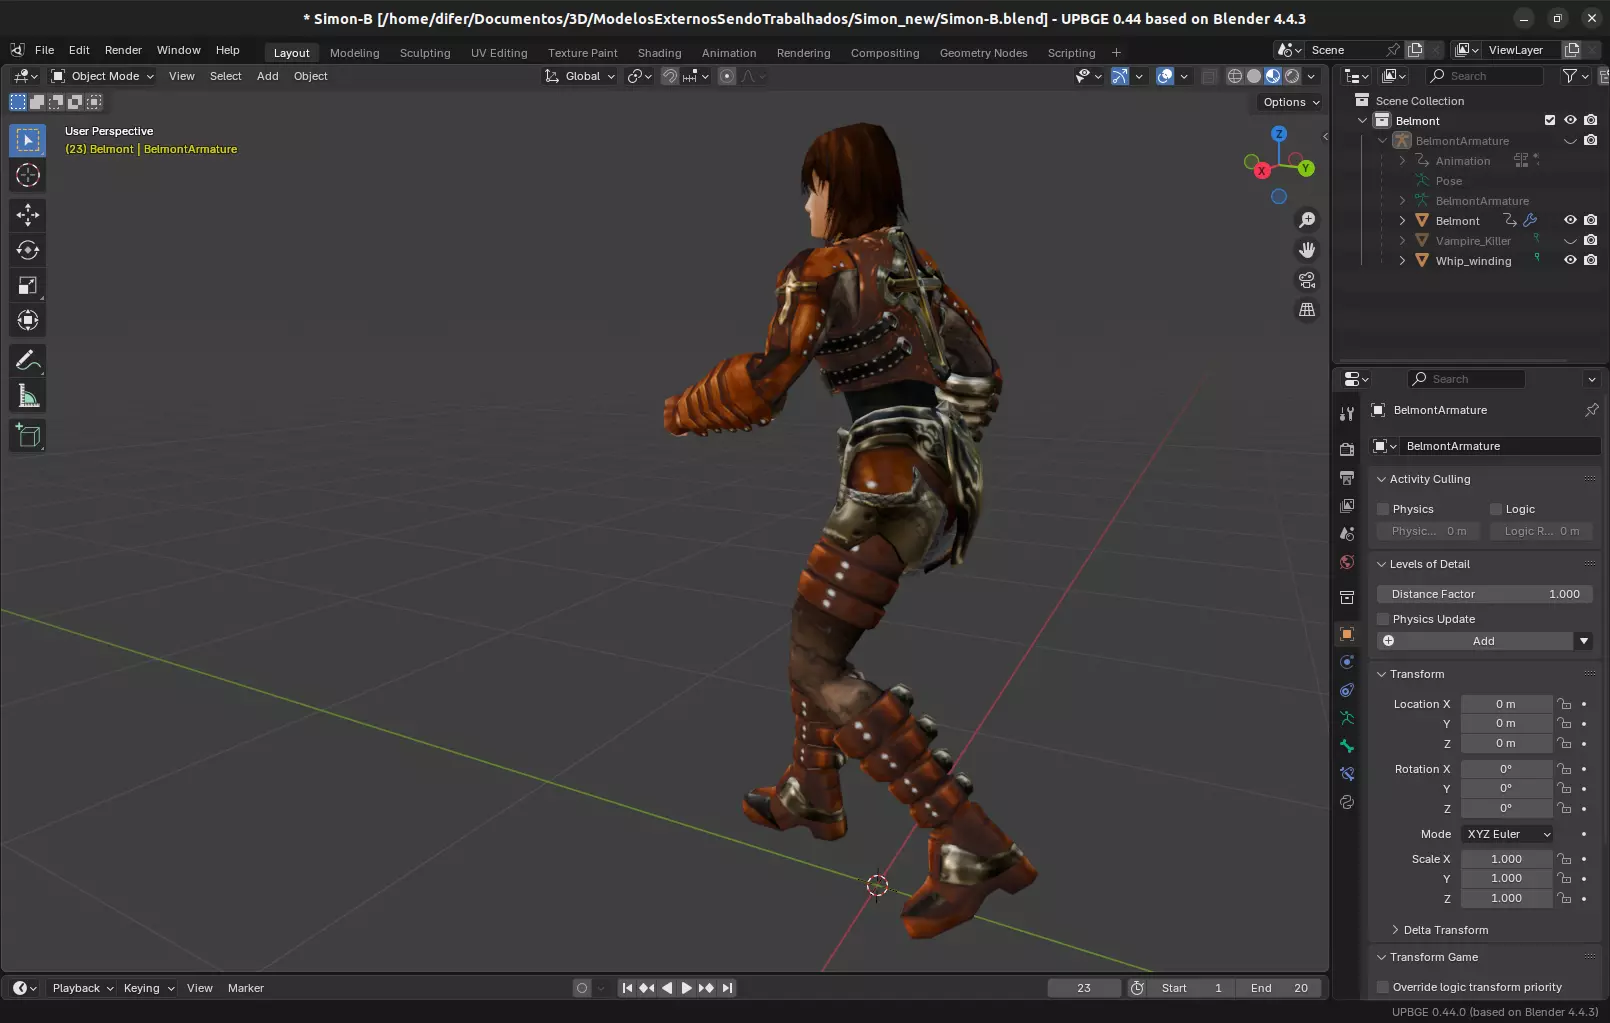Enable Override logic transform priority checkbox
Screen dimensions: 1610x1023
pos(1383,987)
